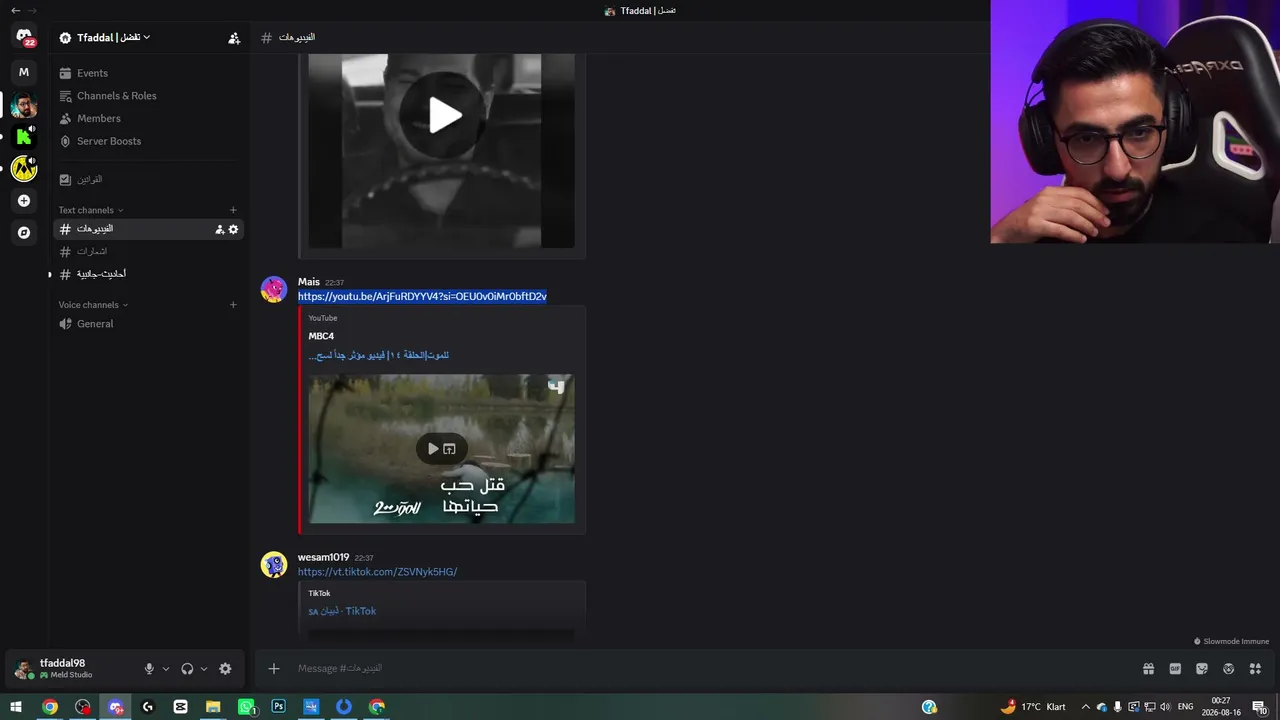Screen dimensions: 1280x720
Task: Open CapCut from the taskbar
Action: click(181, 707)
